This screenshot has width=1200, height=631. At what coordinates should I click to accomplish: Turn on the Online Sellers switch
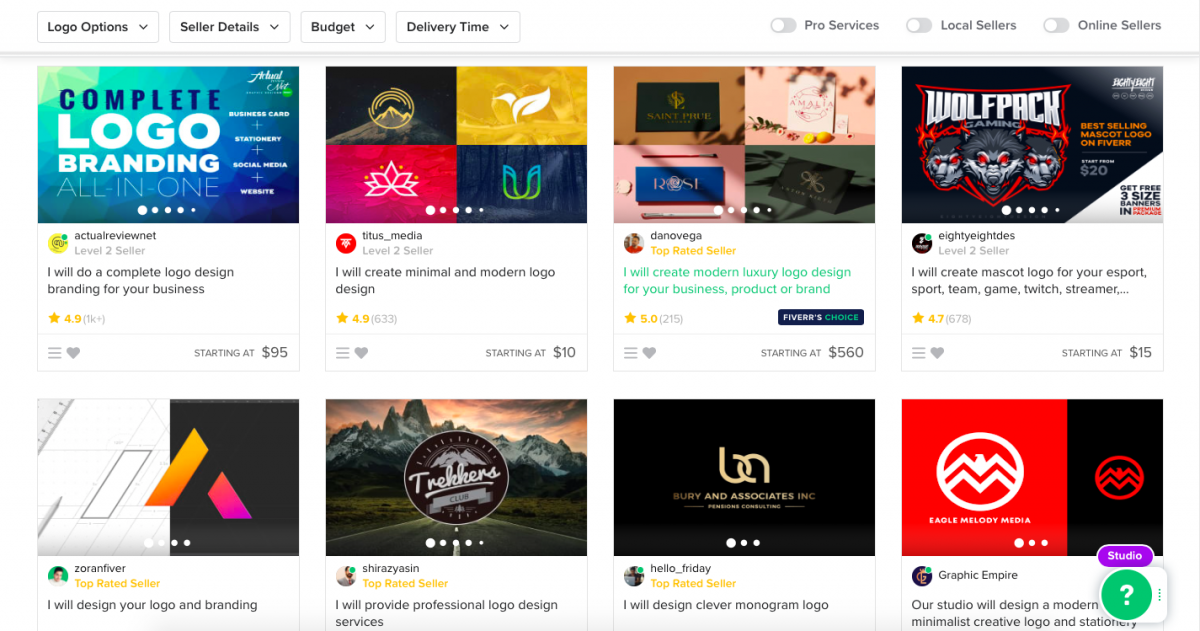(1056, 25)
